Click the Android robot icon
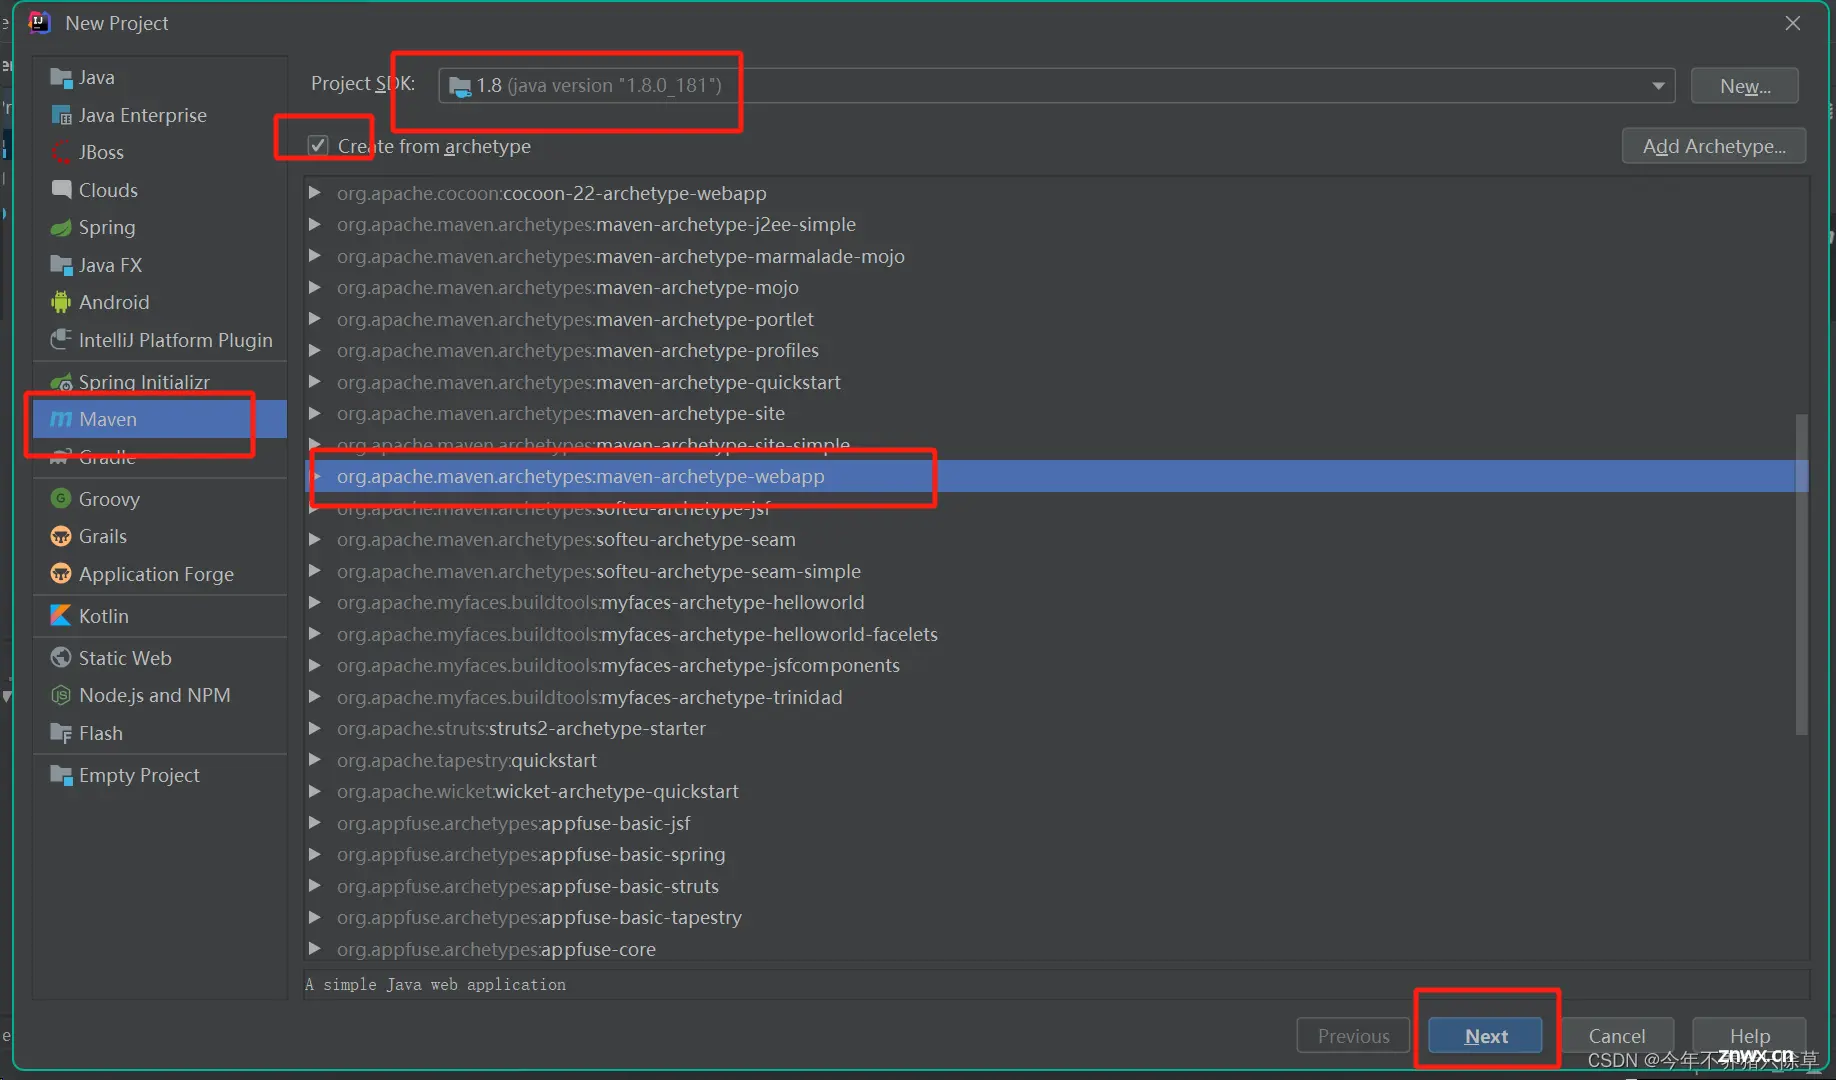 point(61,302)
